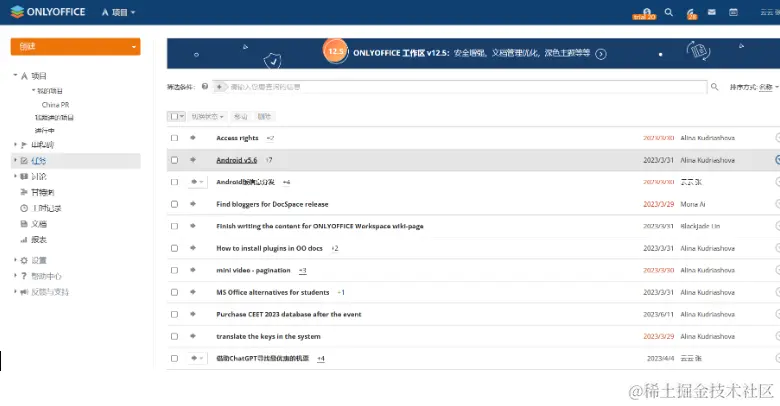Image resolution: width=780 pixels, height=406 pixels.
Task: Click the magnifier beside the filter field
Action: (714, 87)
